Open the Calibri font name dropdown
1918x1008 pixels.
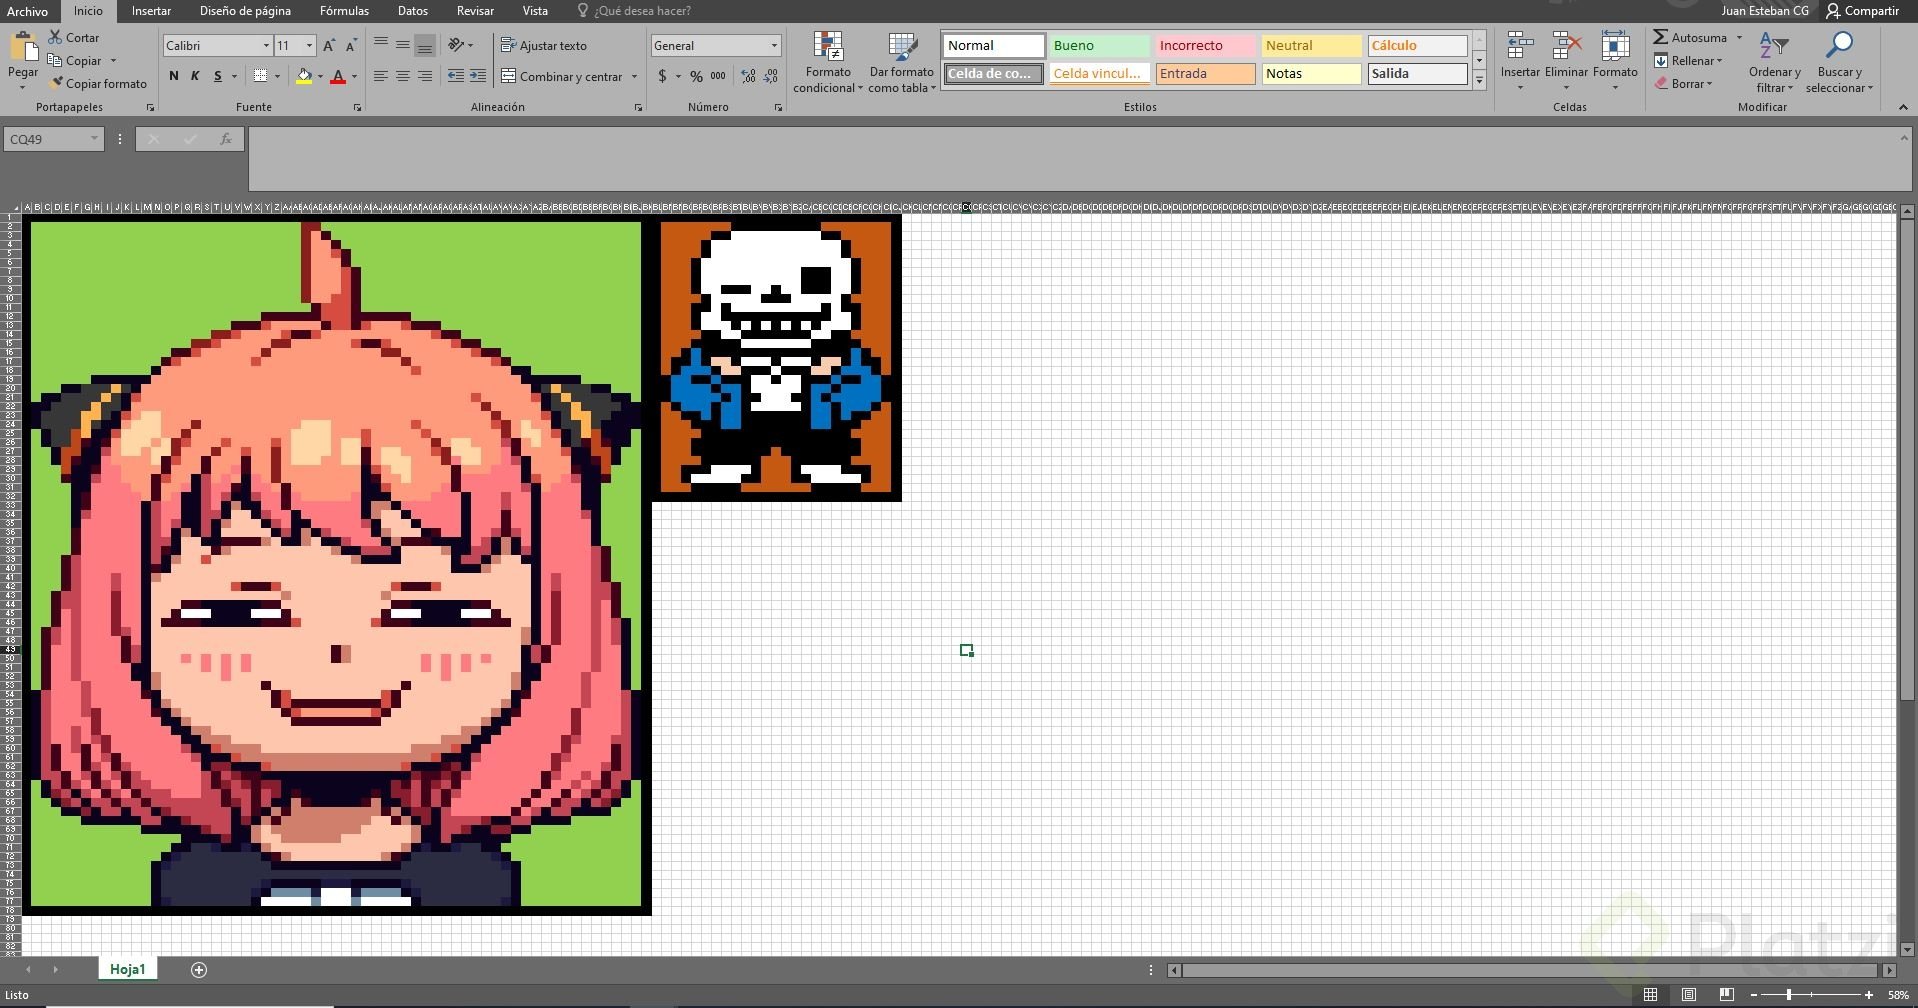(266, 46)
